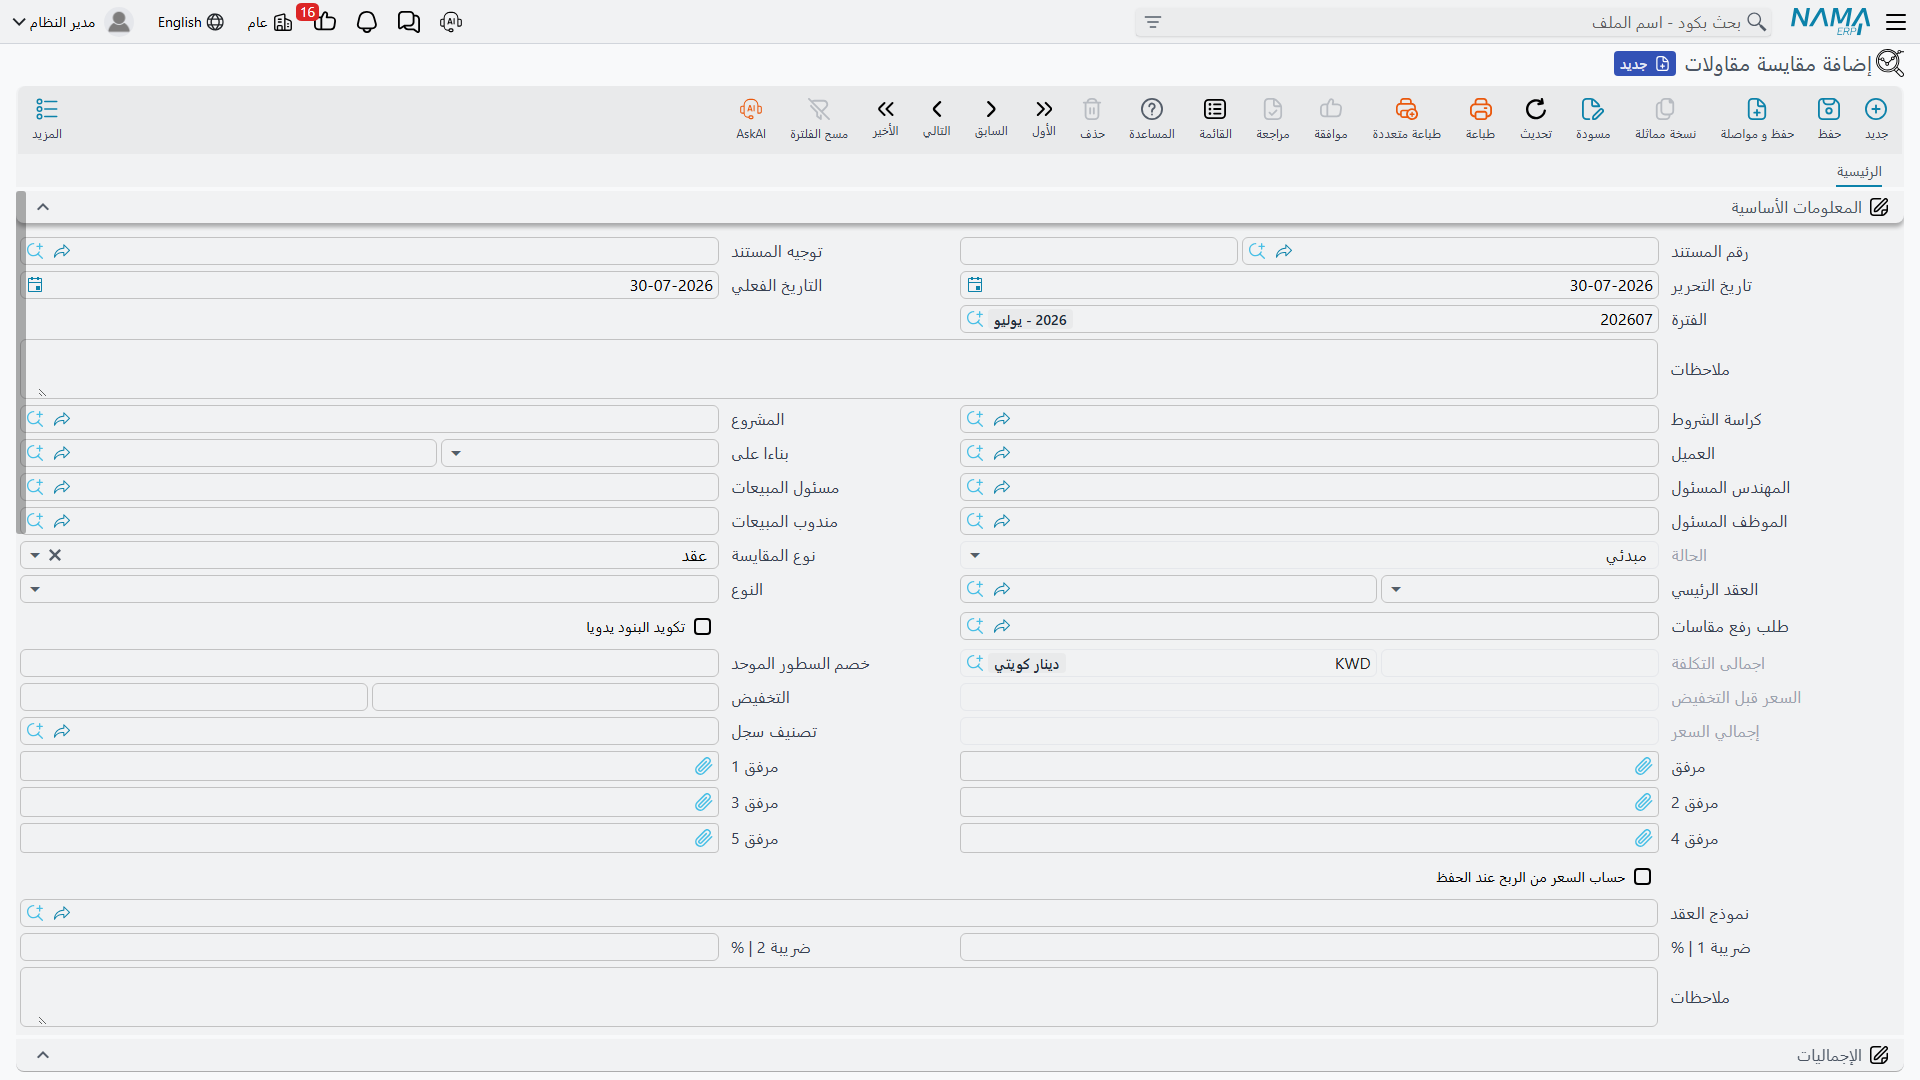The height and width of the screenshot is (1080, 1920).
Task: Click the NAMA ERP logo
Action: pyautogui.click(x=1830, y=21)
